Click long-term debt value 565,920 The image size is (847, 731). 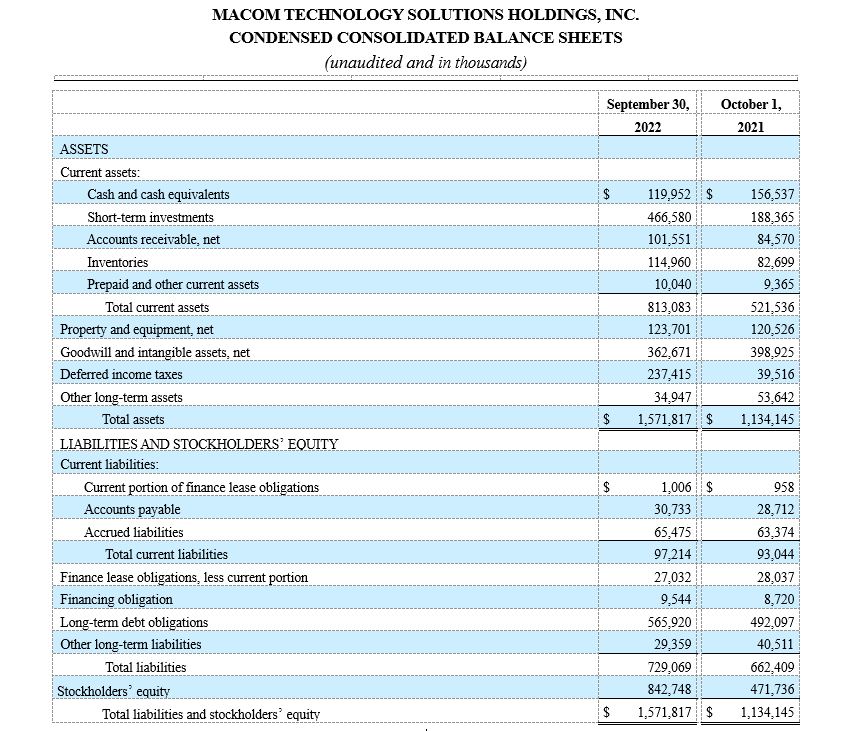pyautogui.click(x=669, y=622)
